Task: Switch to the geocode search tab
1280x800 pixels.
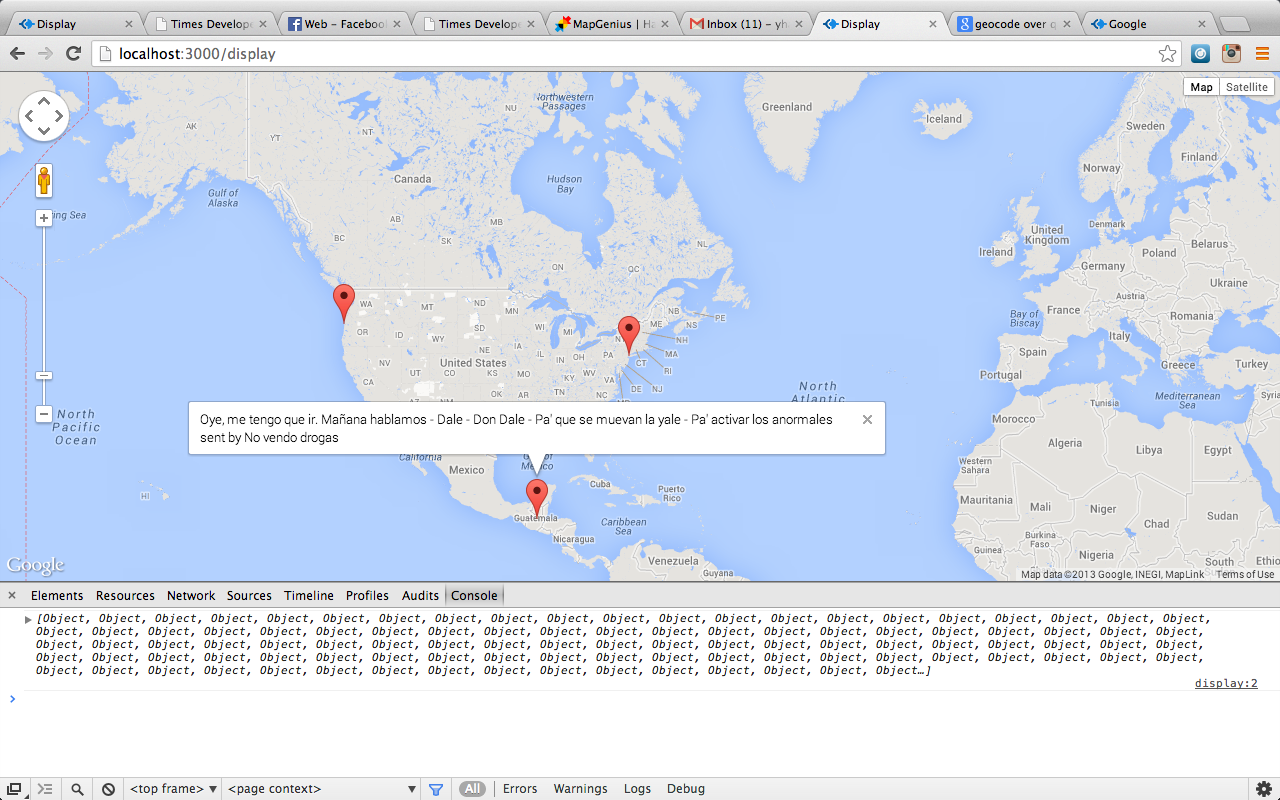Action: click(x=1015, y=24)
